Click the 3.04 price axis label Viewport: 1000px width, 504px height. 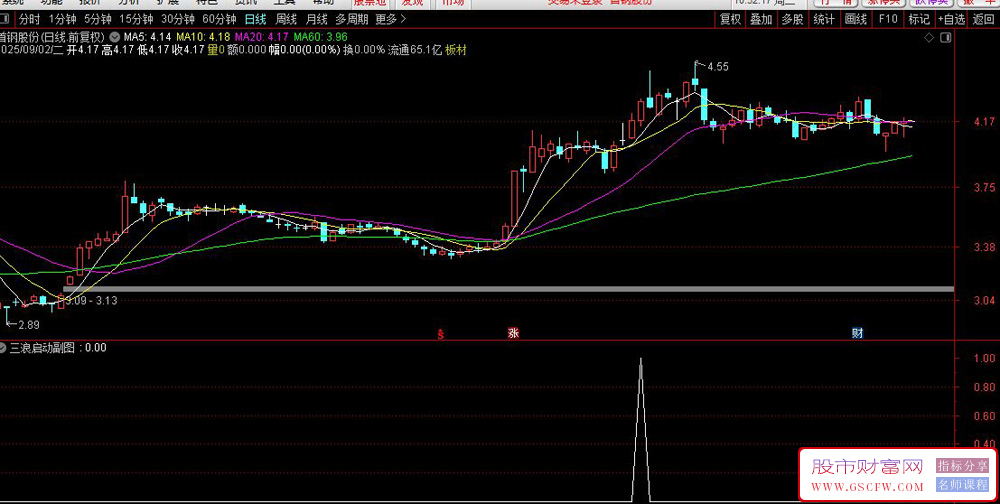982,300
